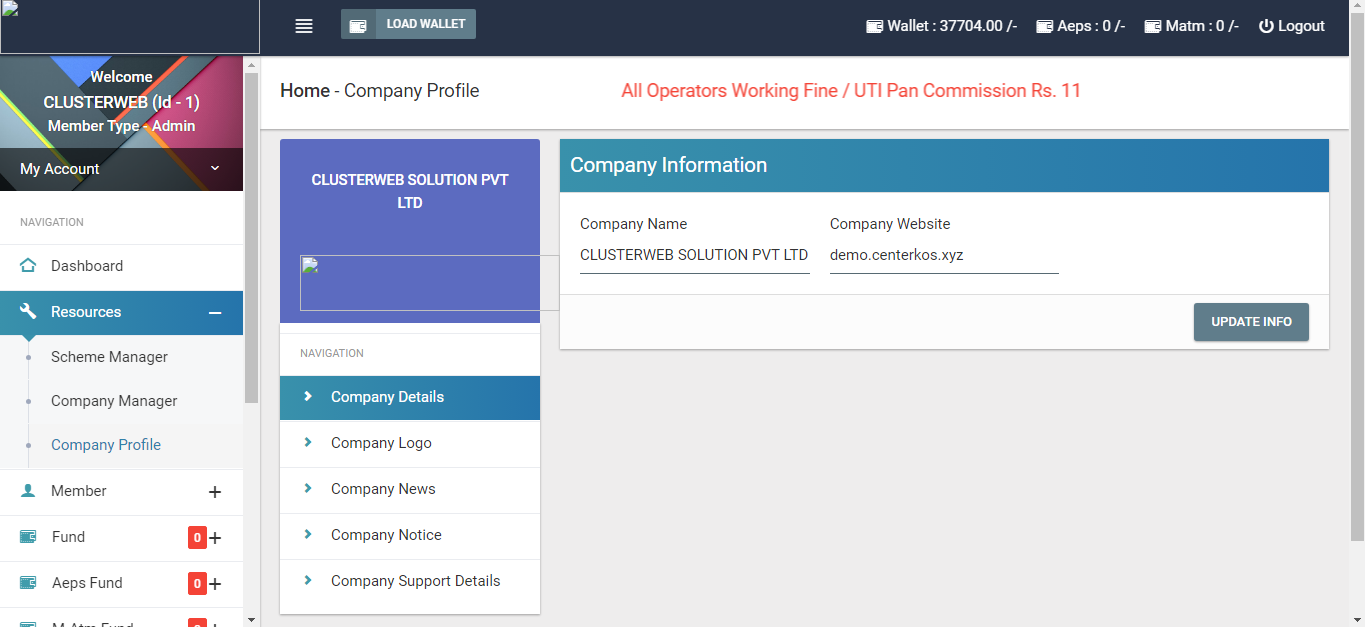Image resolution: width=1365 pixels, height=627 pixels.
Task: Click the Resources wrench icon
Action: click(28, 312)
